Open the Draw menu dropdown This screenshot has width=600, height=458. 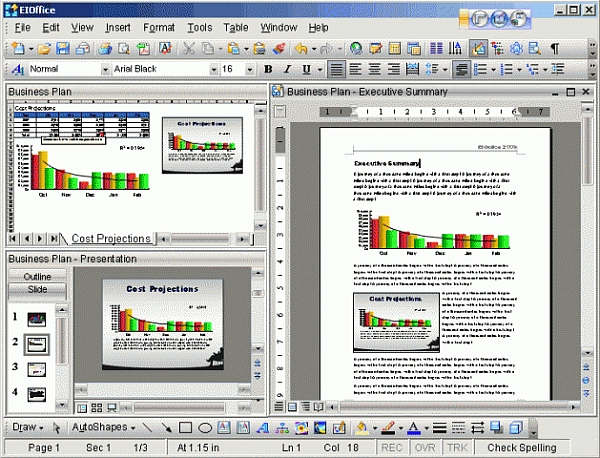28,427
